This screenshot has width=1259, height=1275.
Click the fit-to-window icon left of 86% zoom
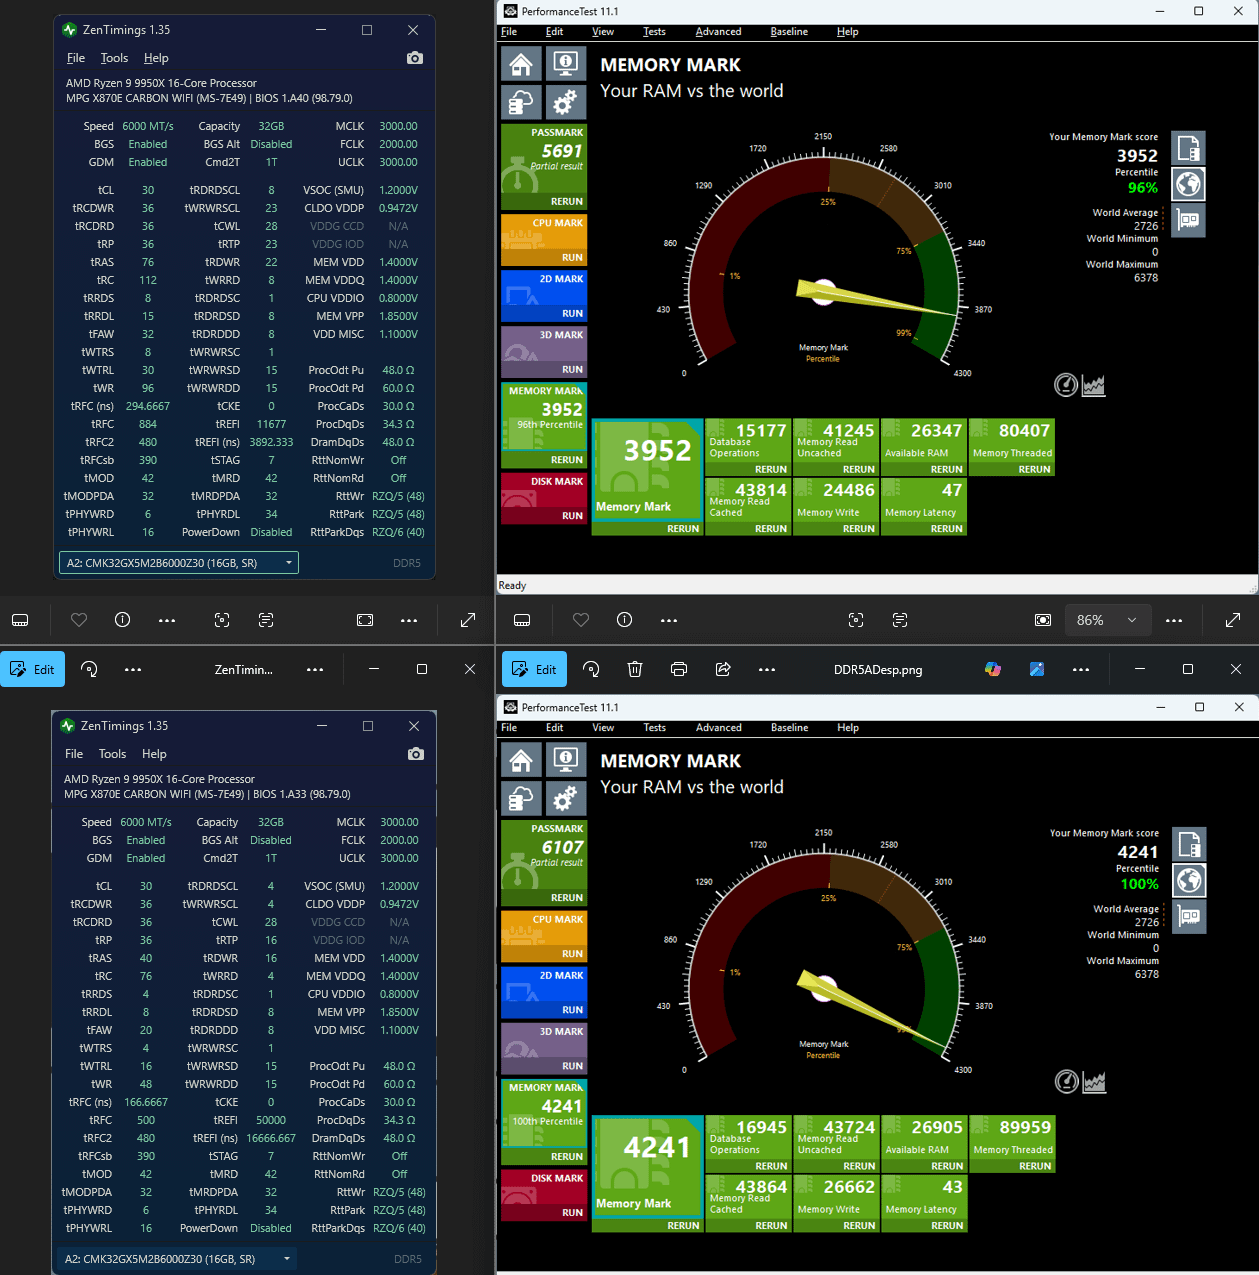click(1043, 620)
